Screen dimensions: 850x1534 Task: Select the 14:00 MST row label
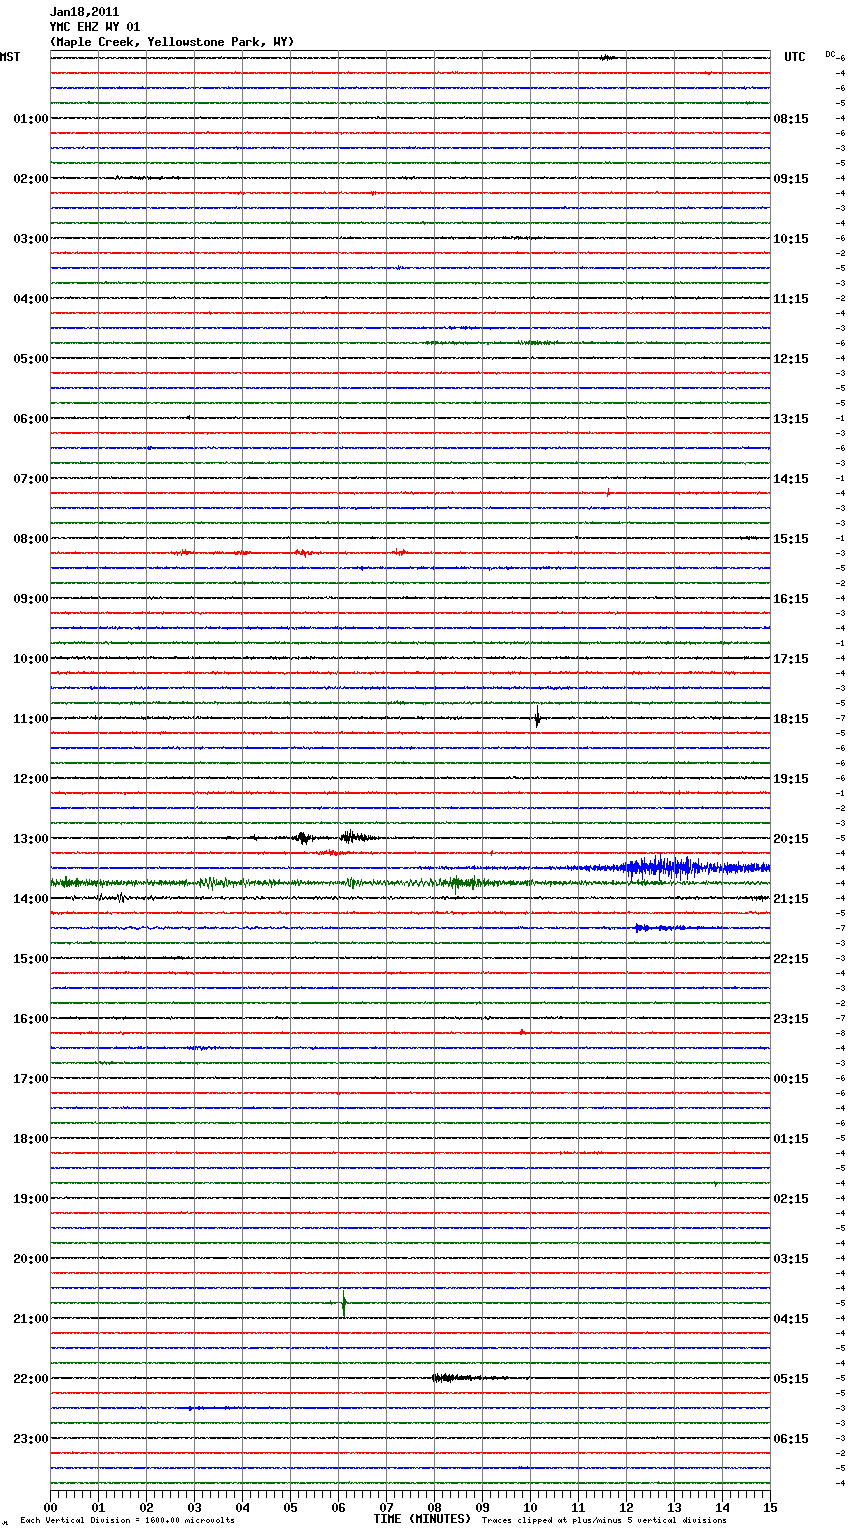pyautogui.click(x=31, y=899)
